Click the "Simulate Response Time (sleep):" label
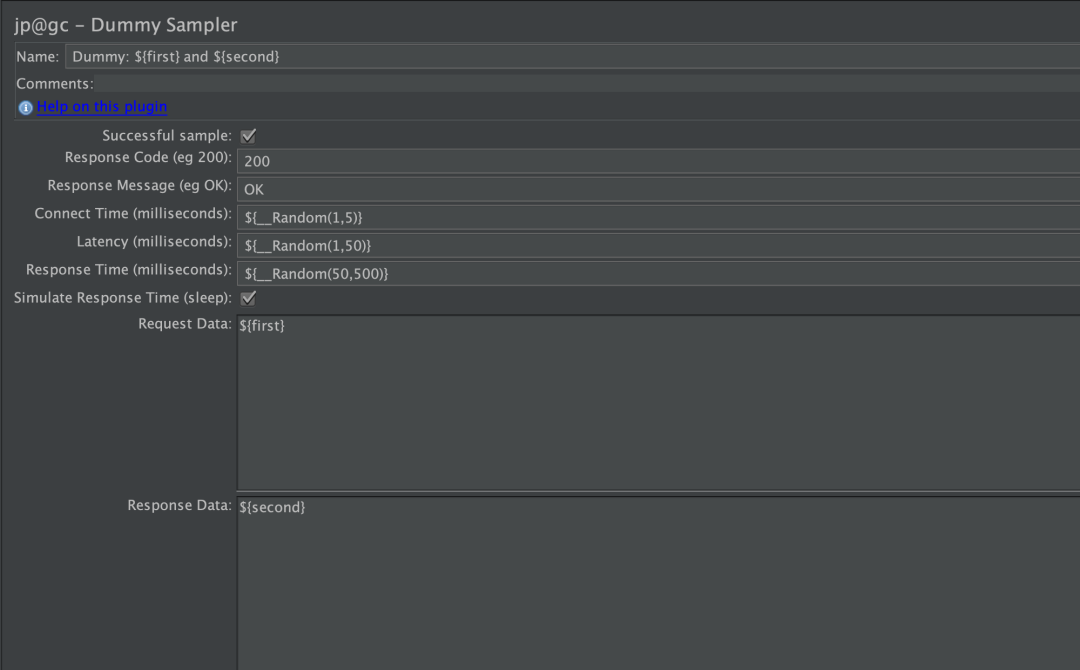The width and height of the screenshot is (1080, 670). point(123,298)
